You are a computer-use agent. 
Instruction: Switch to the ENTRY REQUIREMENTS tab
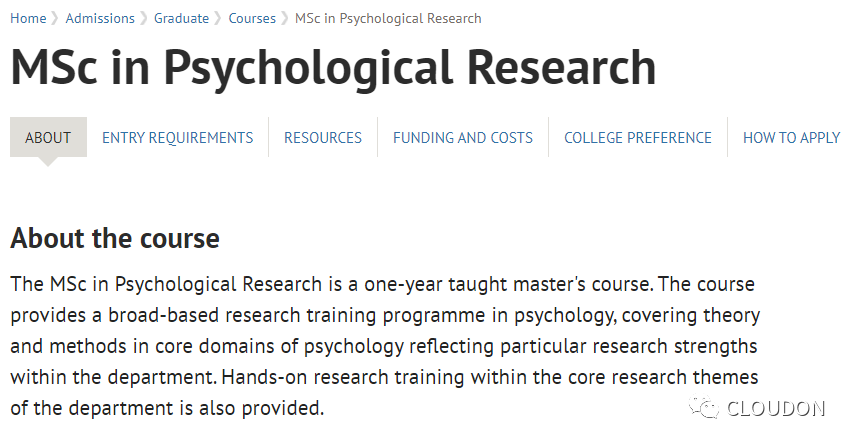178,138
